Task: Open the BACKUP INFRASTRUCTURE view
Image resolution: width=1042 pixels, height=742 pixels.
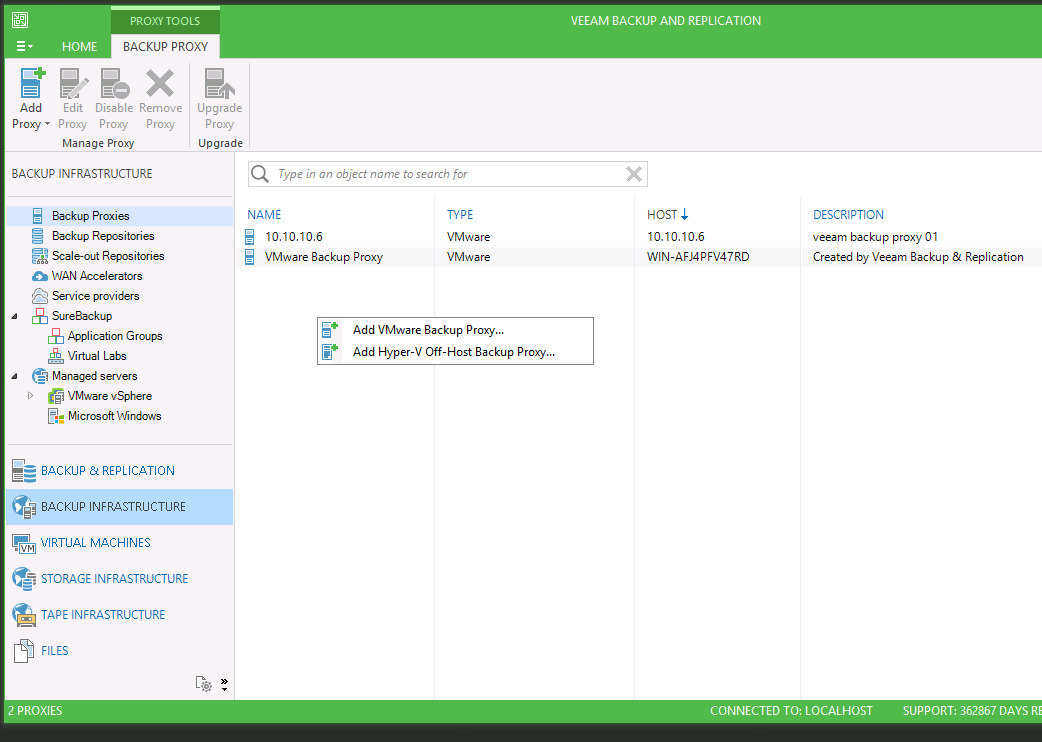Action: pyautogui.click(x=120, y=507)
